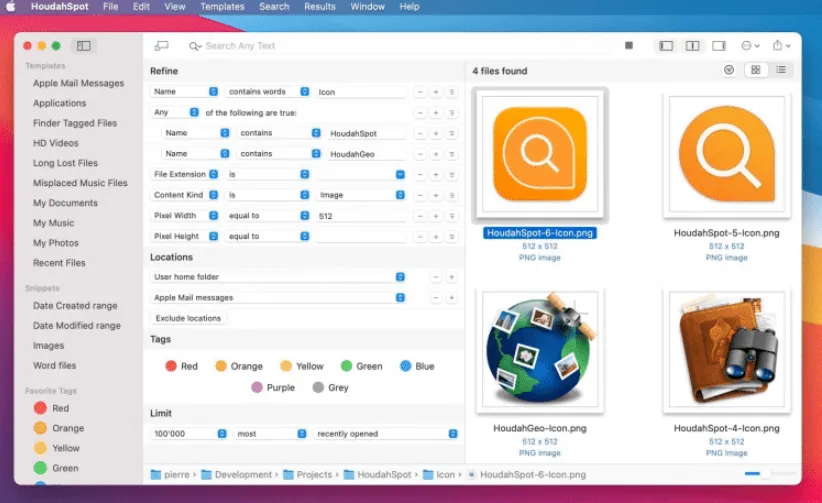
Task: Show the right pane layout icon
Action: 719,46
